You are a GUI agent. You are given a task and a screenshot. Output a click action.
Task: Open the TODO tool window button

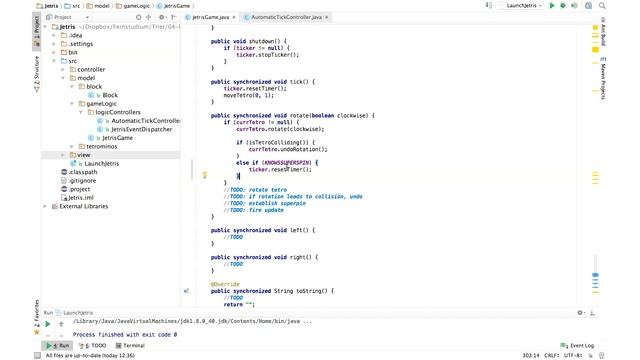[92, 346]
